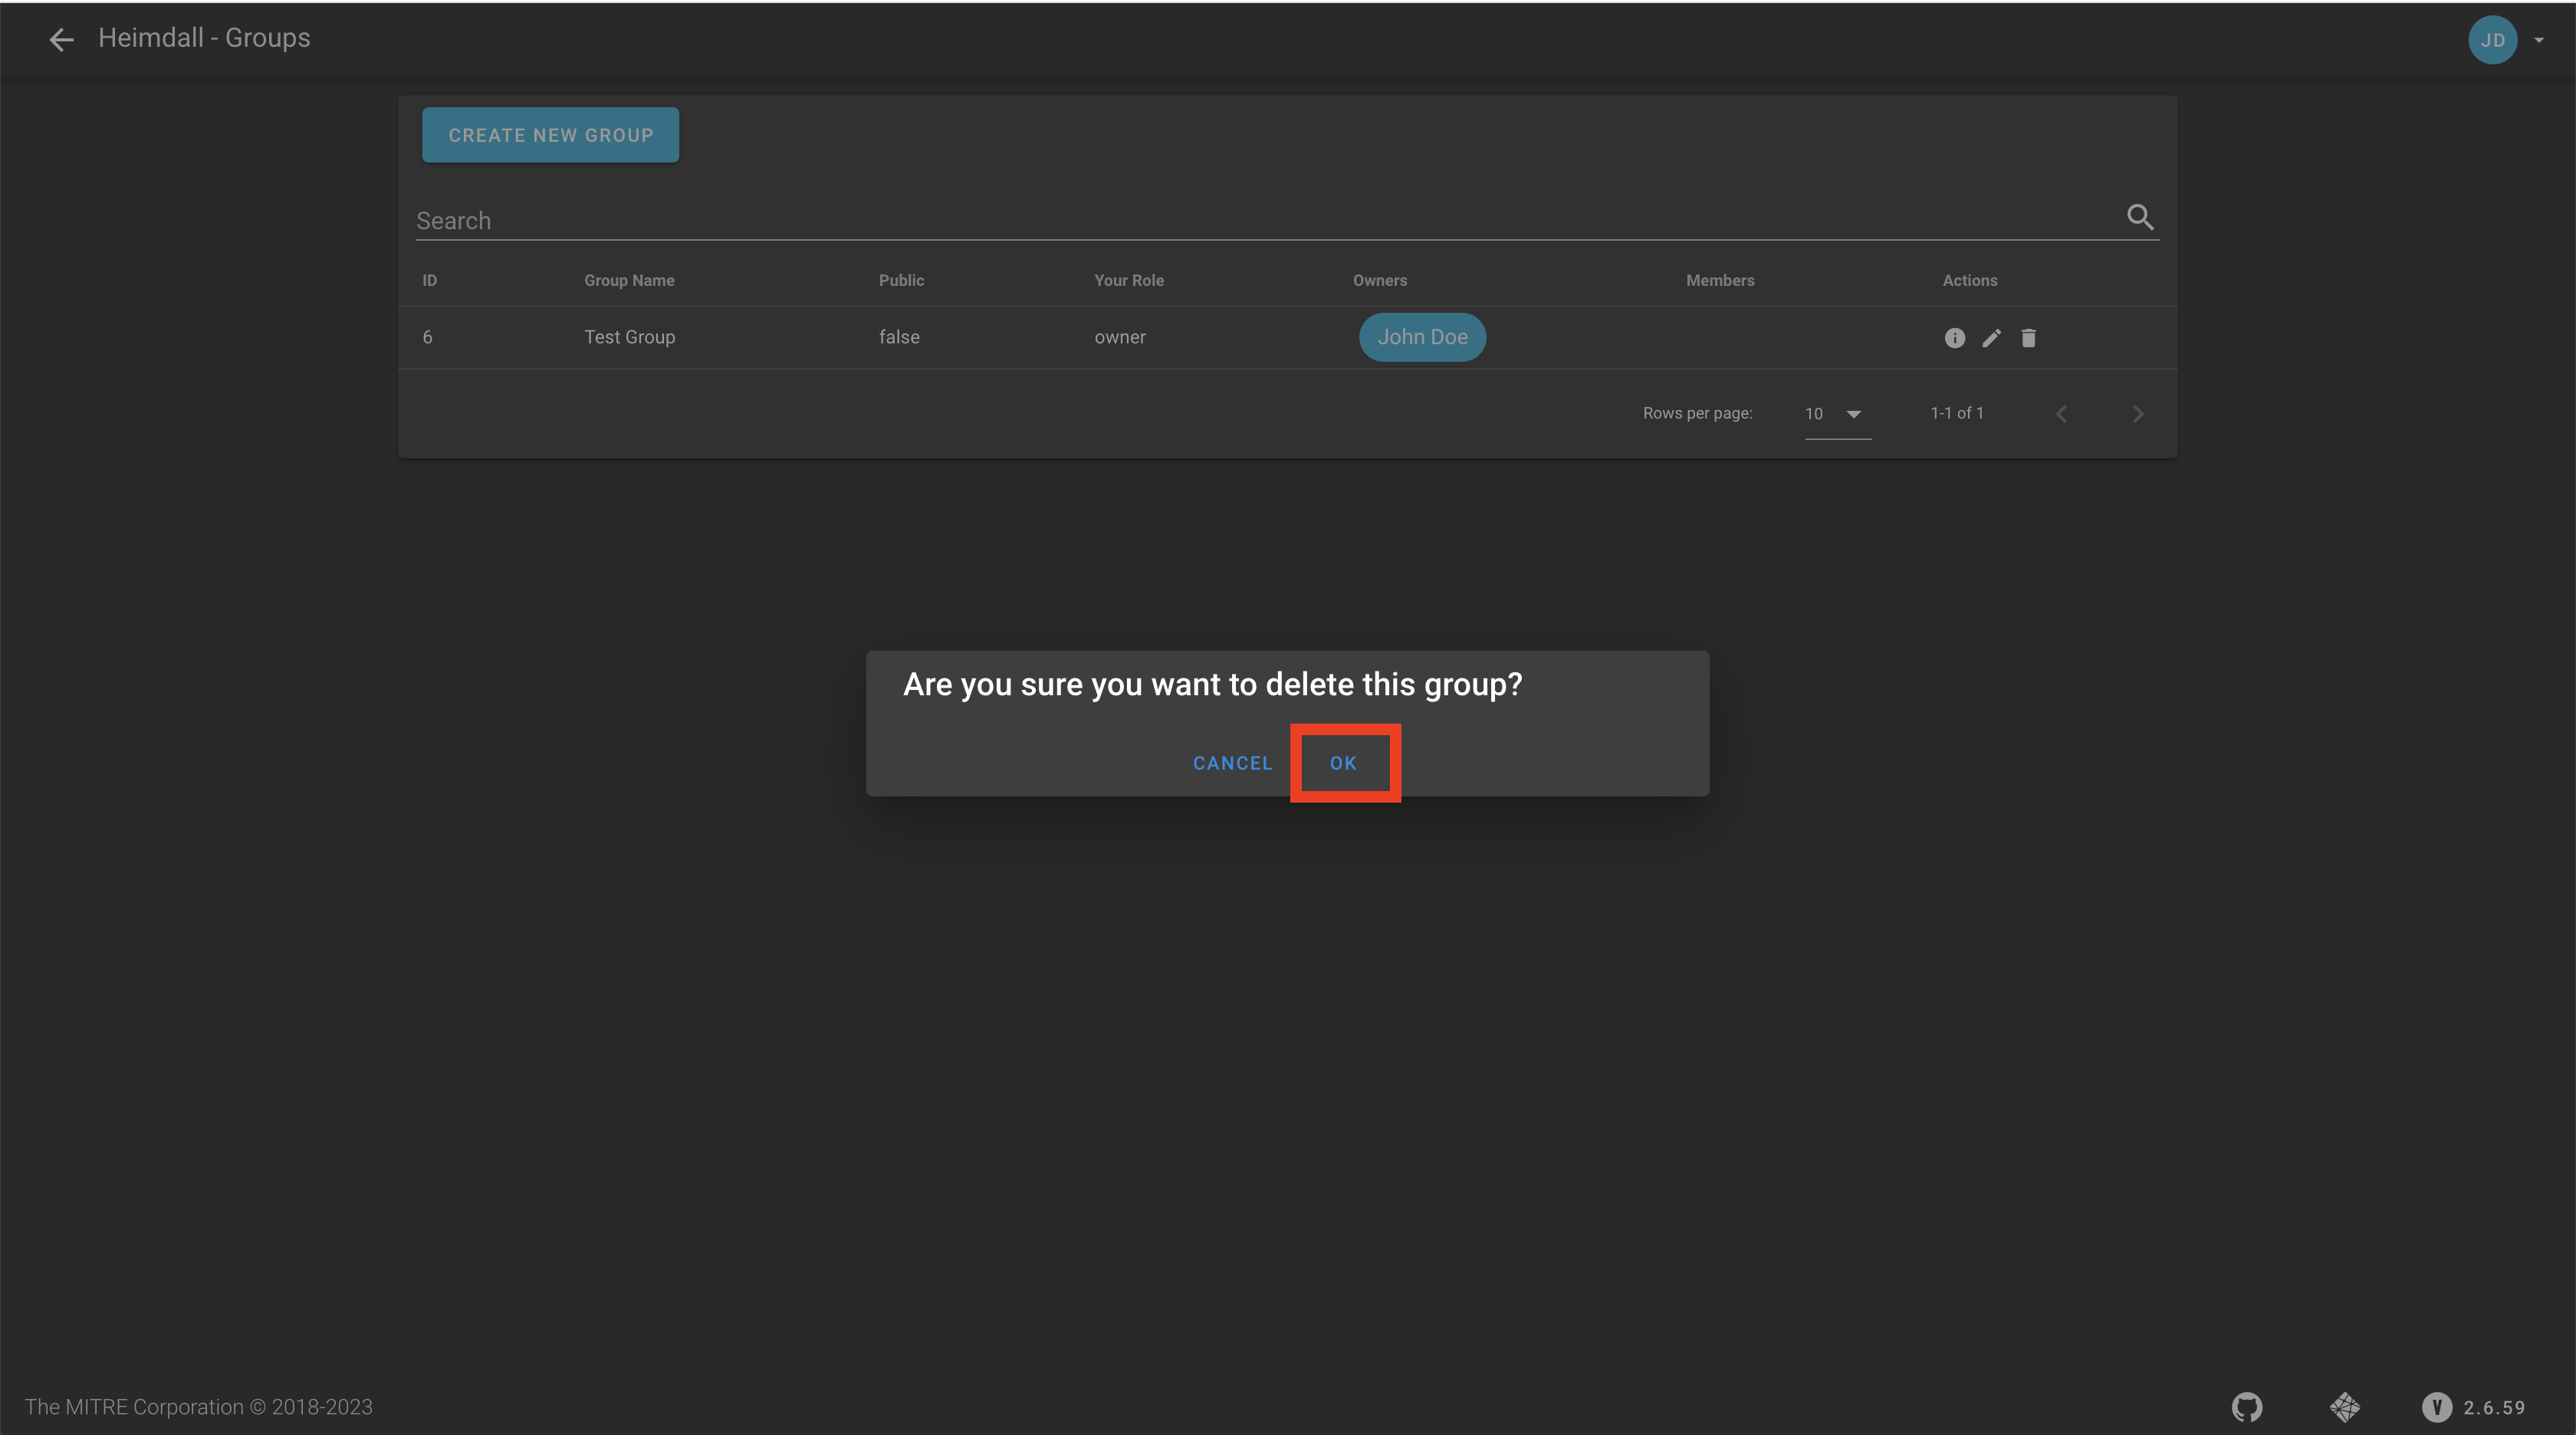Select the edit pencil icon for Test Group
Viewport: 2576px width, 1435px height.
[1992, 337]
